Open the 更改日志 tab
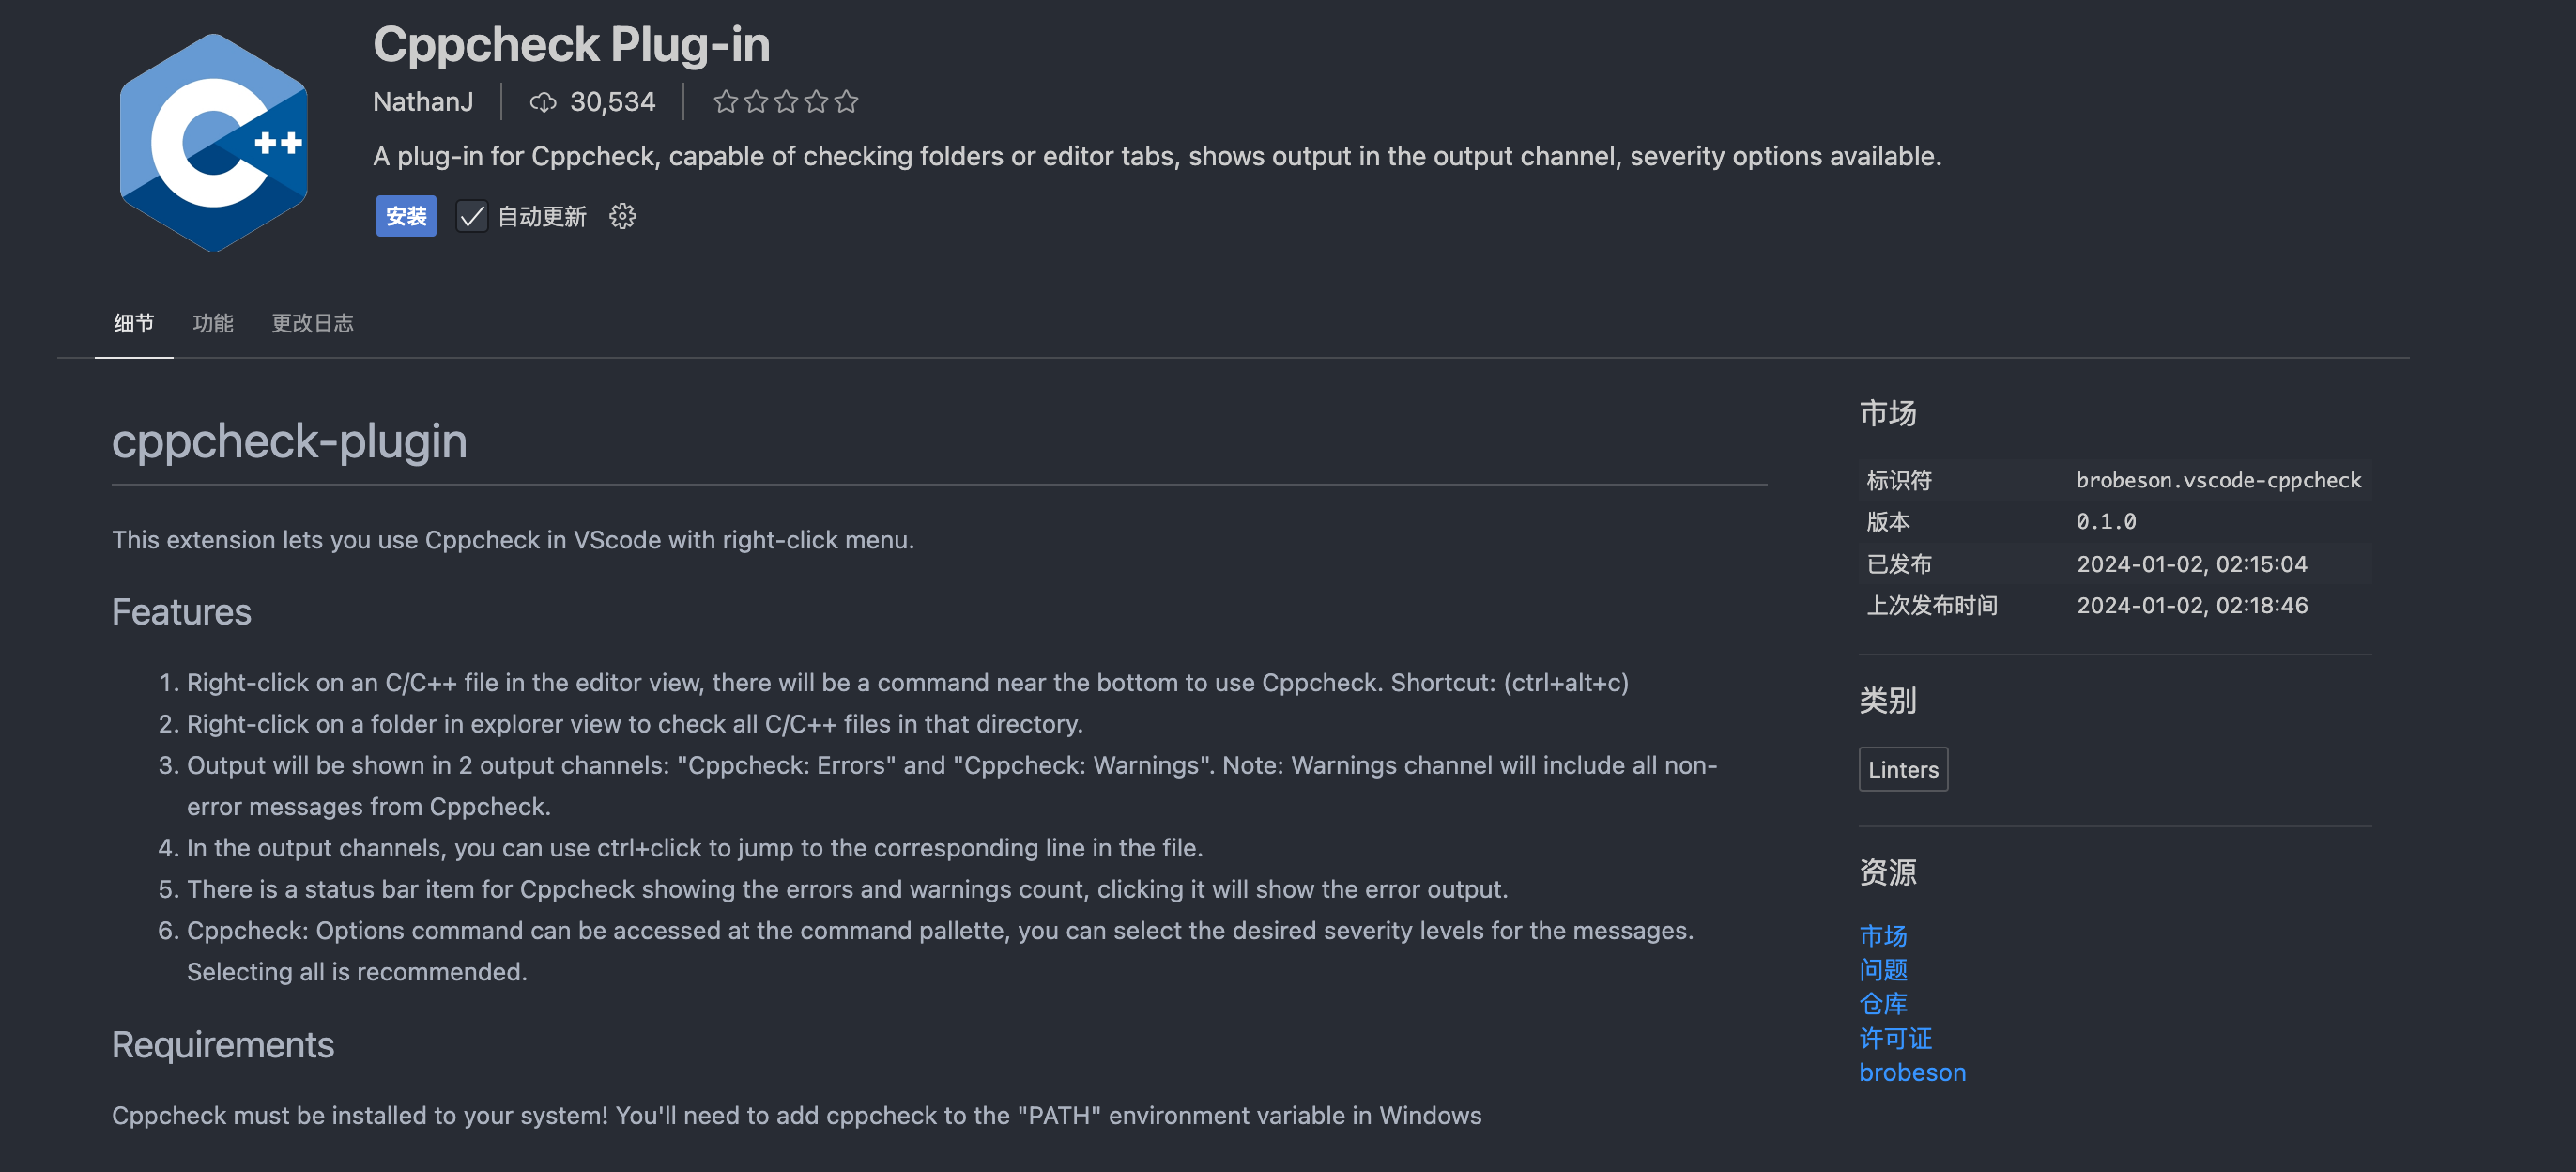Screen dimensions: 2576x1172 click(313, 323)
